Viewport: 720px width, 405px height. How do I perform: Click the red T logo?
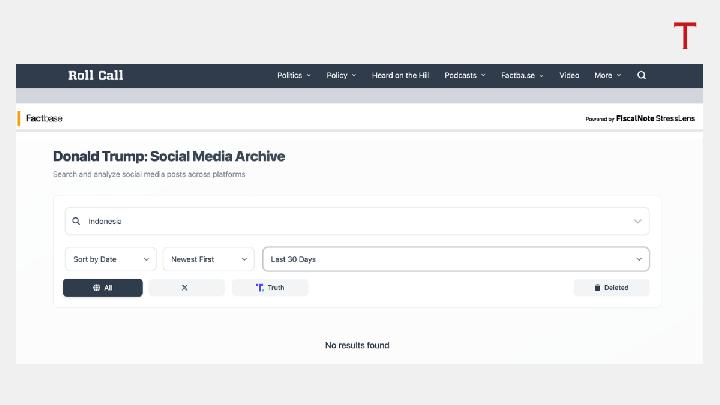click(x=684, y=37)
